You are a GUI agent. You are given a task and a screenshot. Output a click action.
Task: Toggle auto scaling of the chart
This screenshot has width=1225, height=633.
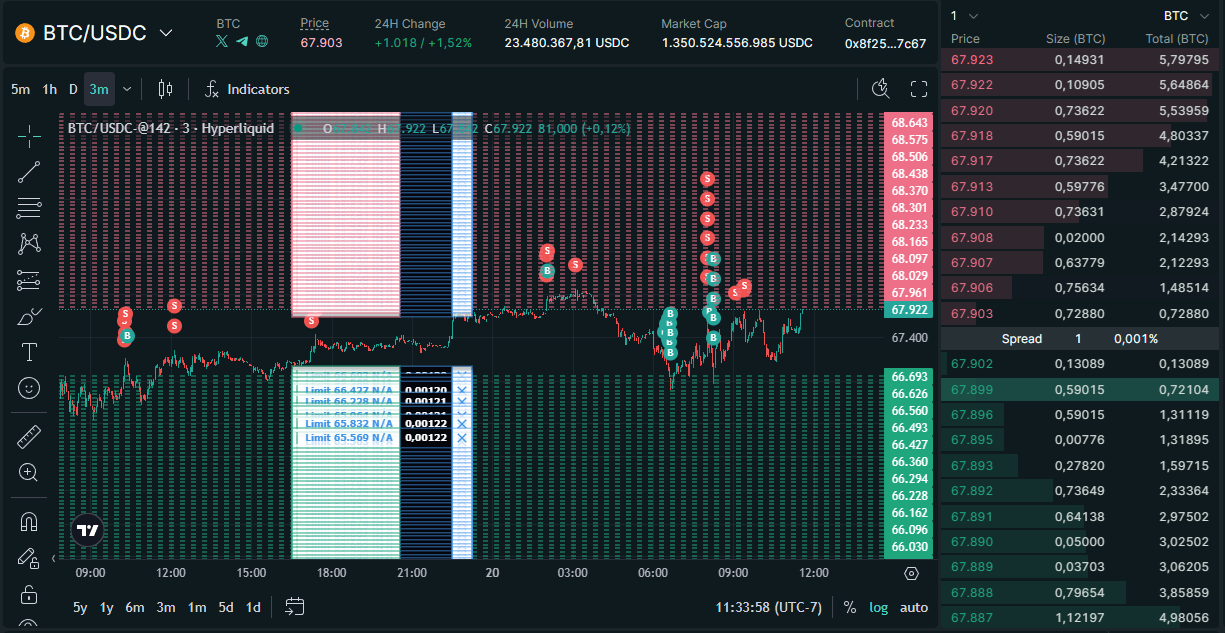(913, 607)
